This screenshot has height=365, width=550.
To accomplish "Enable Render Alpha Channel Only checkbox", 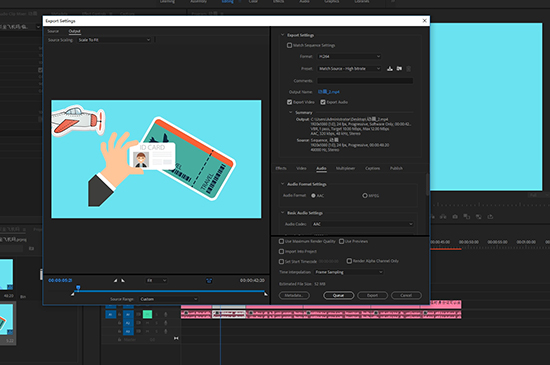I will coord(349,261).
